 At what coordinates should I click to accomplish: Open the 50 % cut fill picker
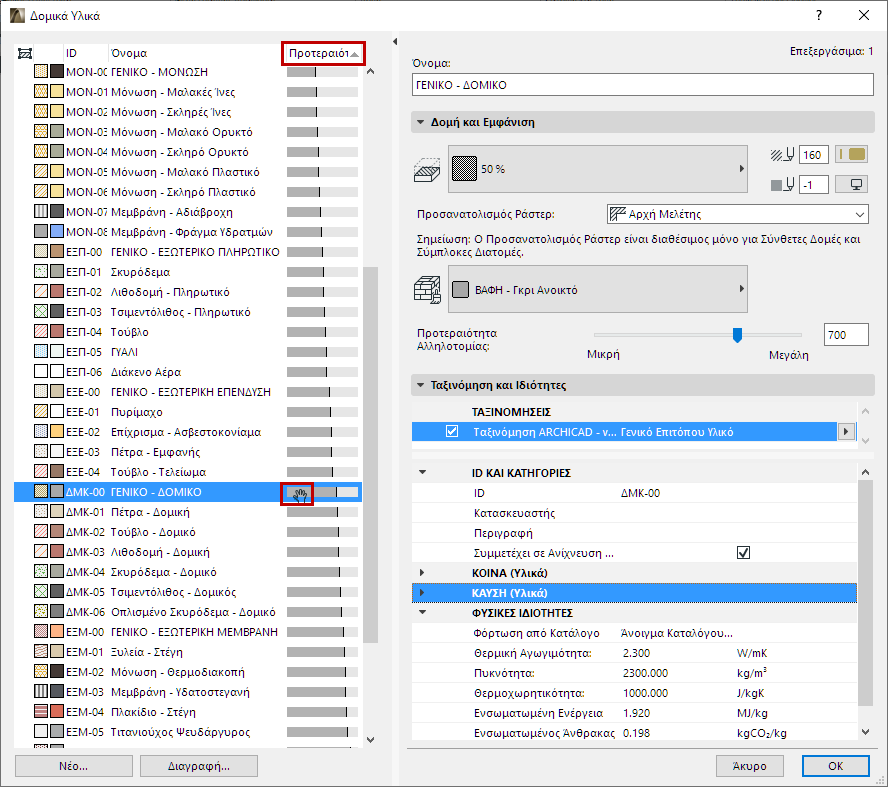pyautogui.click(x=597, y=169)
